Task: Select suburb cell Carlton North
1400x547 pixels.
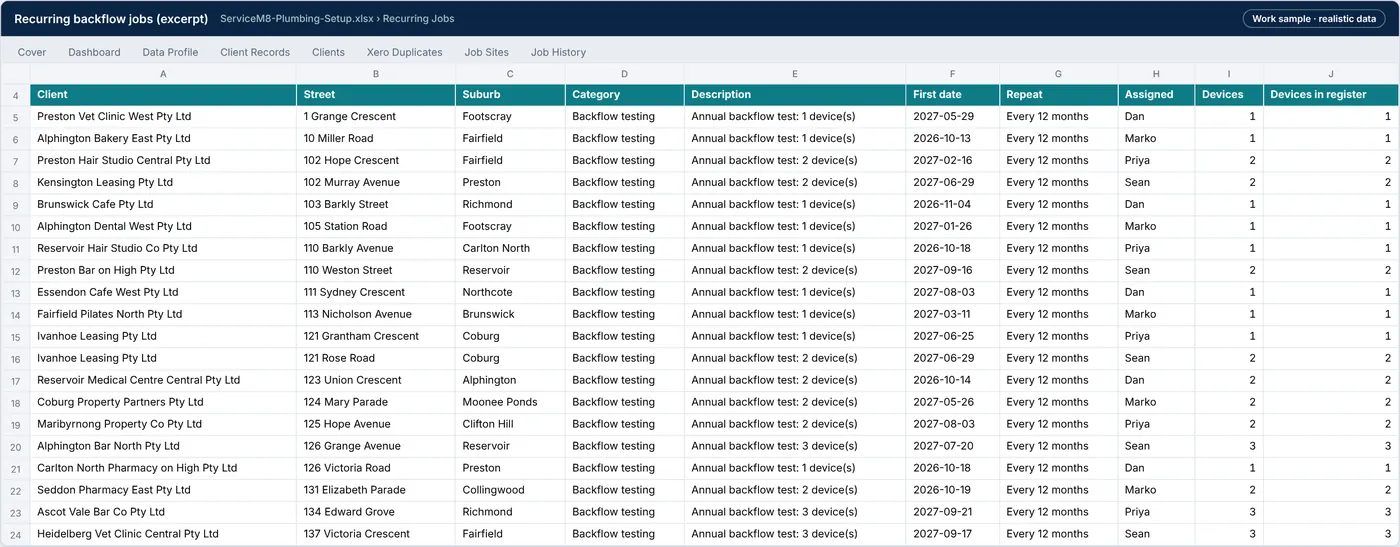Action: click(x=510, y=249)
